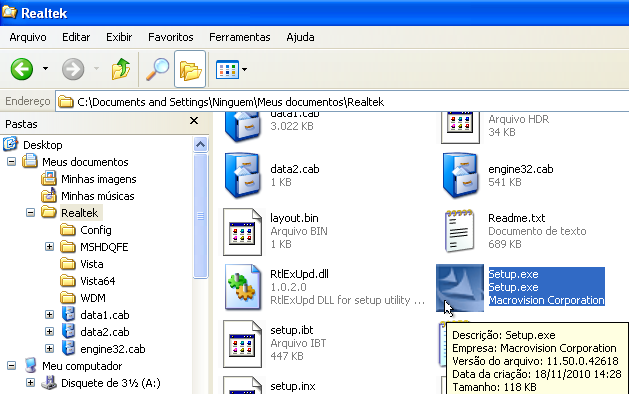Select the Config folder icon
Image resolution: width=629 pixels, height=394 pixels.
pos(68,230)
